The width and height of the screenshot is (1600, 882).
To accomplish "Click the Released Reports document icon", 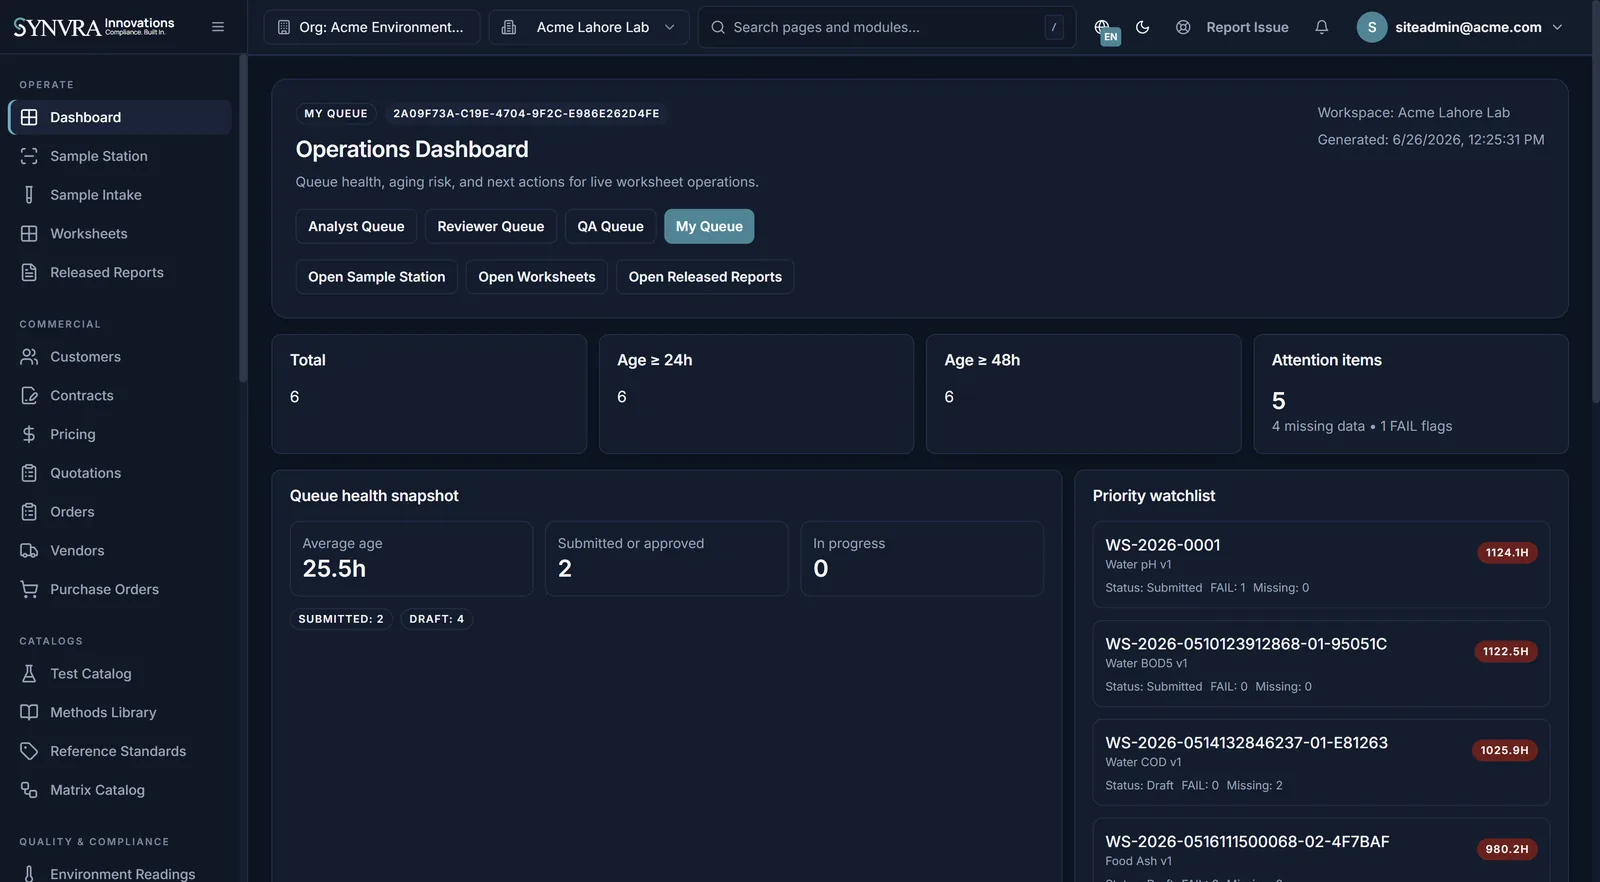I will click(29, 272).
